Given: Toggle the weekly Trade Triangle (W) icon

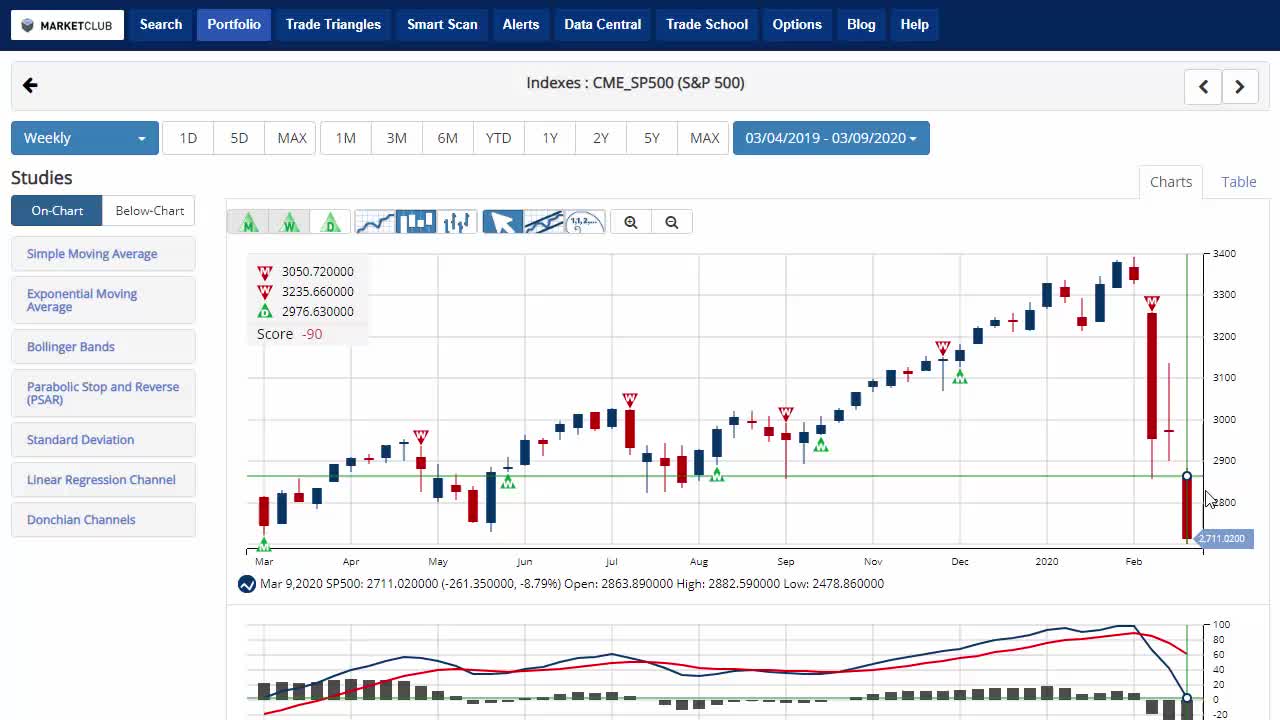Looking at the screenshot, I should (290, 222).
